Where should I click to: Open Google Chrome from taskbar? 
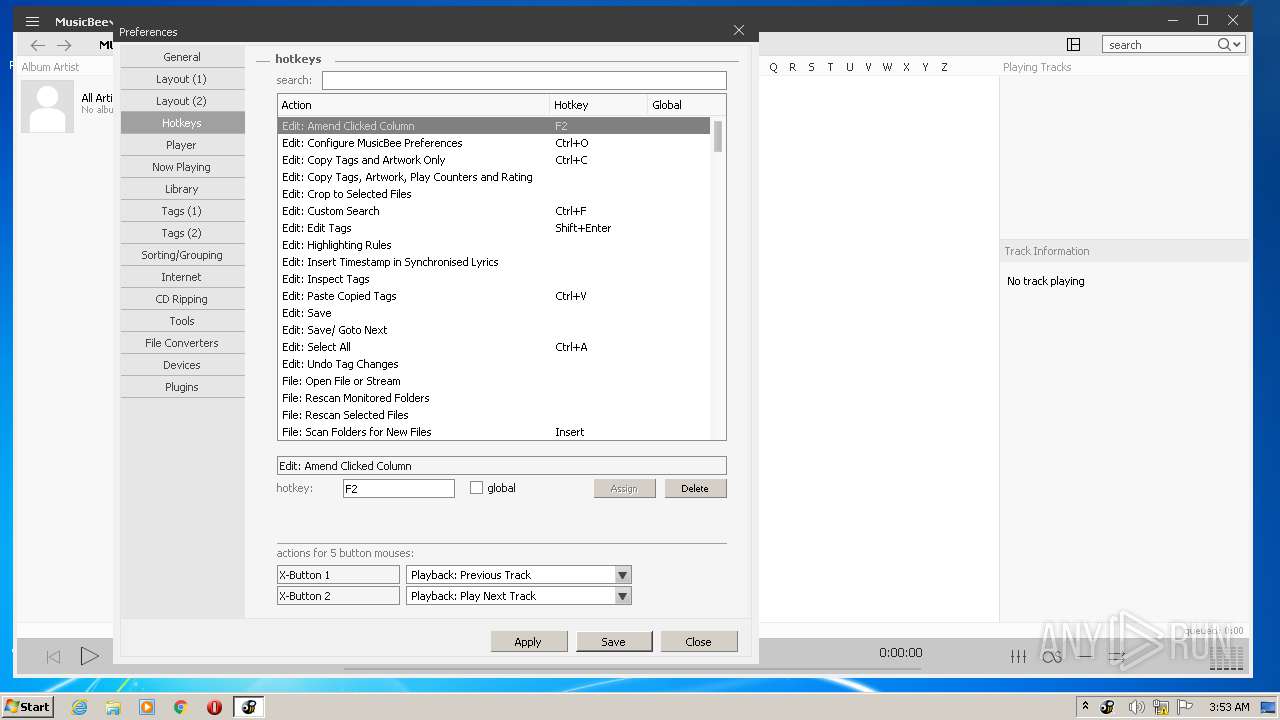[x=181, y=707]
